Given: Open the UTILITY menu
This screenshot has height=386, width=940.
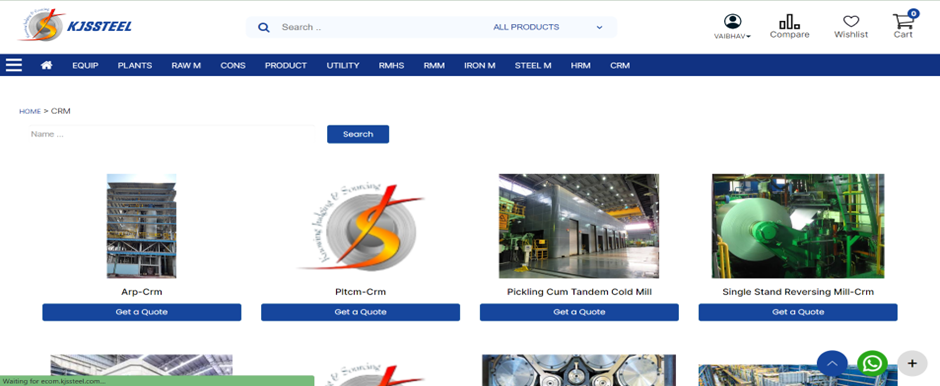Looking at the screenshot, I should (343, 65).
